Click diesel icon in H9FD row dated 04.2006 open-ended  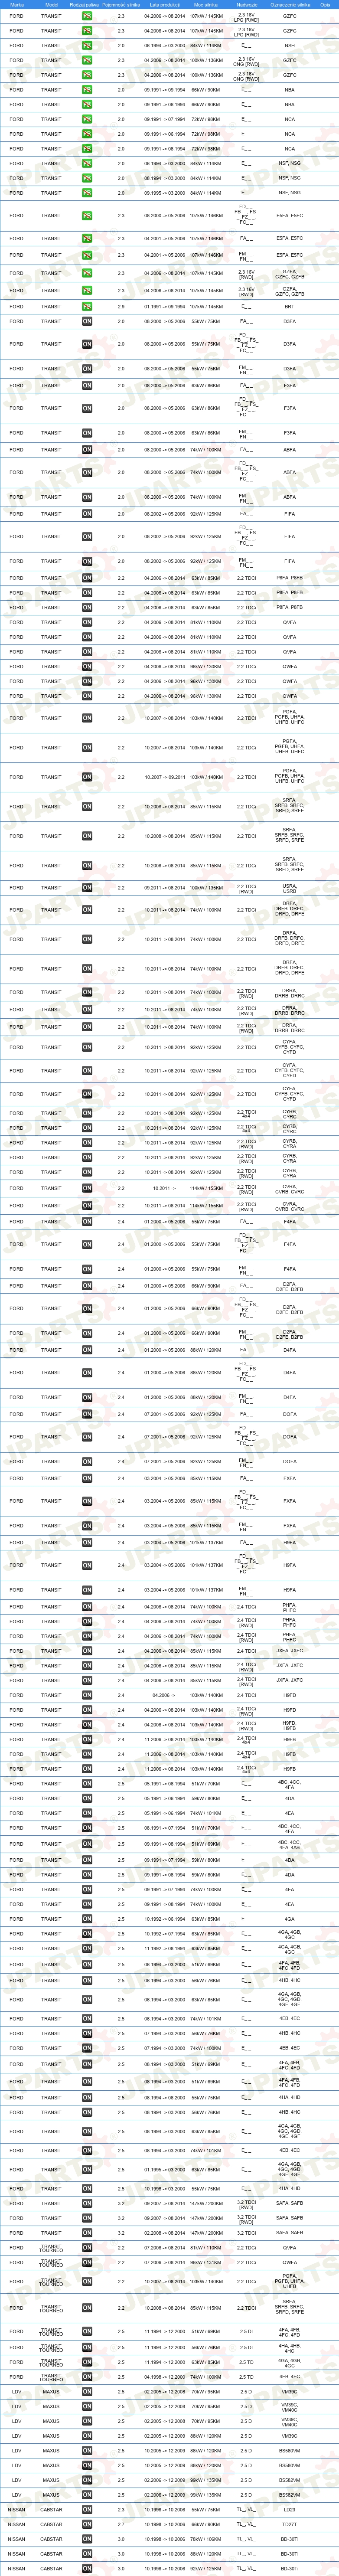(87, 1695)
